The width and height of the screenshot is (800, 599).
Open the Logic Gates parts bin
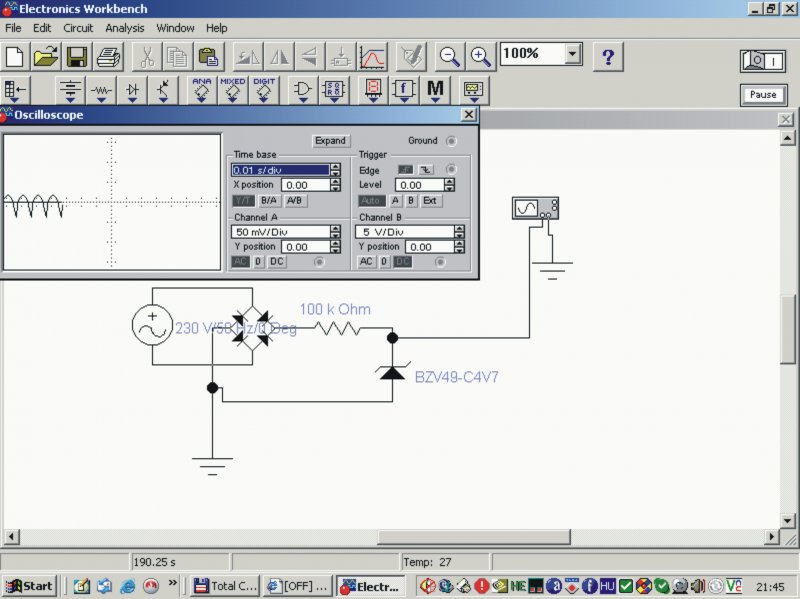coord(303,90)
